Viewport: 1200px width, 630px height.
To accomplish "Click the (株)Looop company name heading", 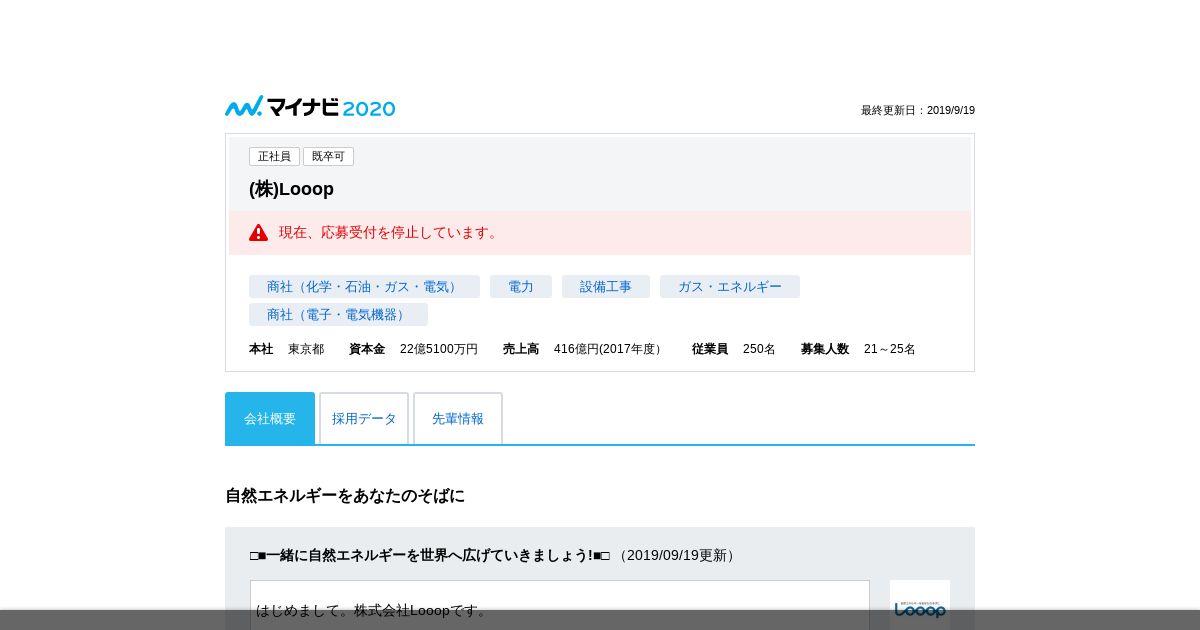I will (x=291, y=189).
